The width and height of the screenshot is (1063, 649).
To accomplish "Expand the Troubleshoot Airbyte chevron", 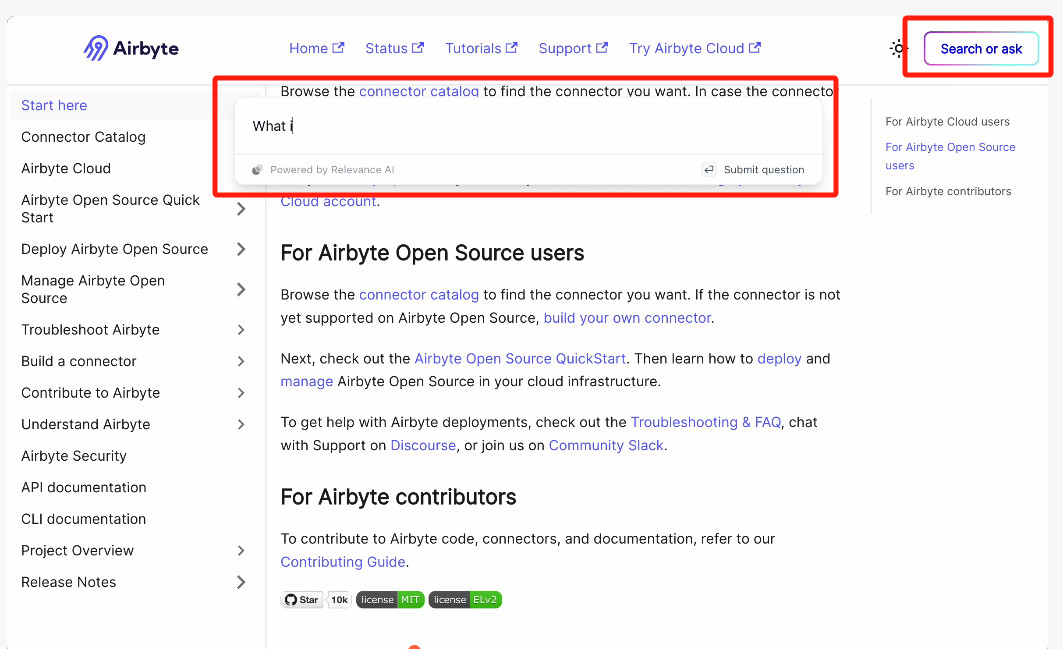I will click(241, 330).
